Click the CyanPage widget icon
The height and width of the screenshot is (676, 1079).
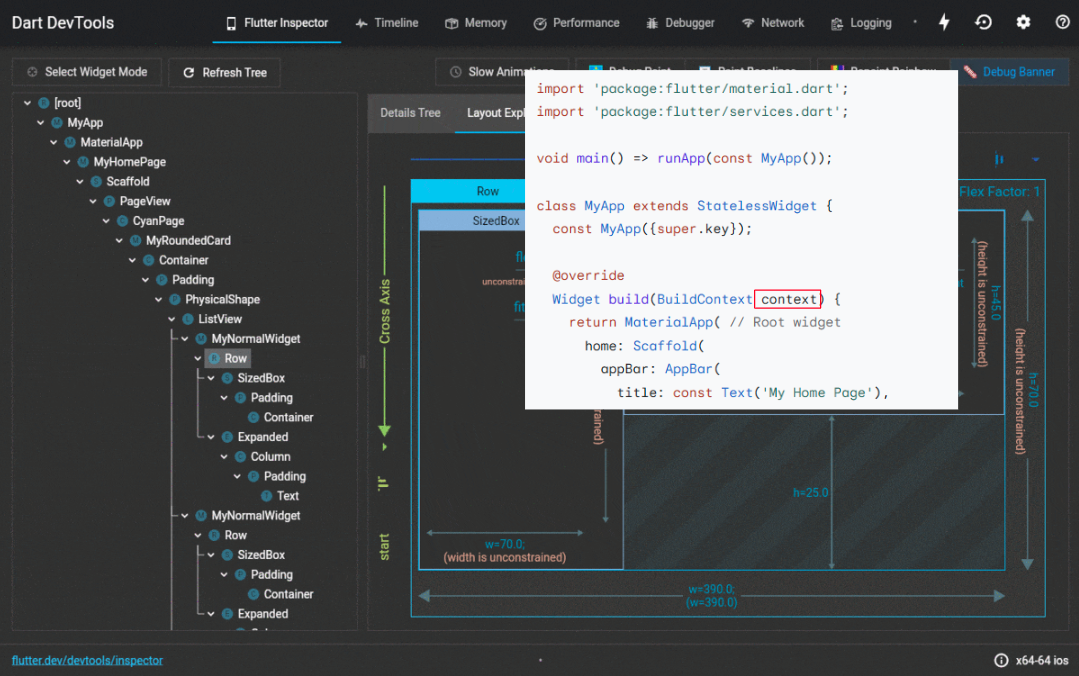coord(122,221)
